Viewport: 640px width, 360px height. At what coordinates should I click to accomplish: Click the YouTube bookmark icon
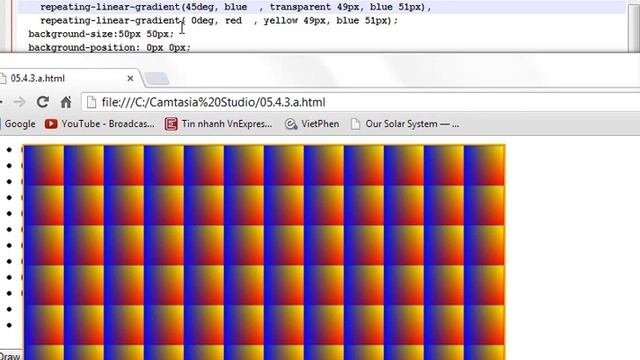click(51, 124)
